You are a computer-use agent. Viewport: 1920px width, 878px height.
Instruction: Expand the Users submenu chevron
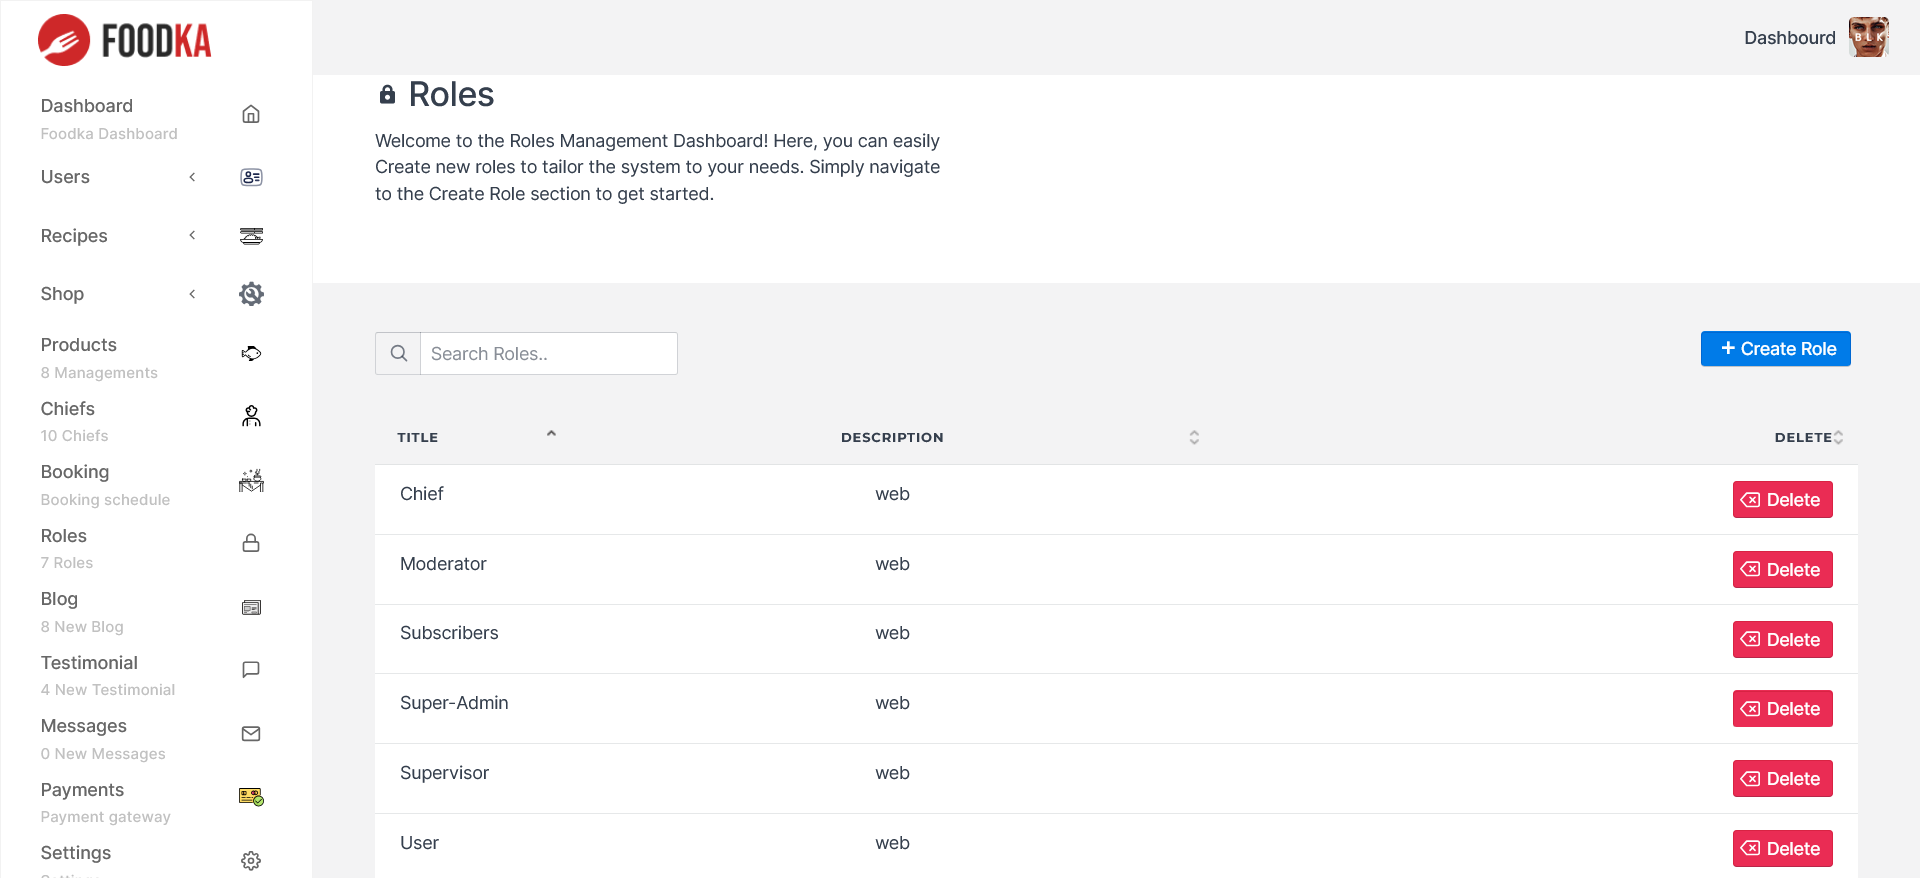coord(192,177)
